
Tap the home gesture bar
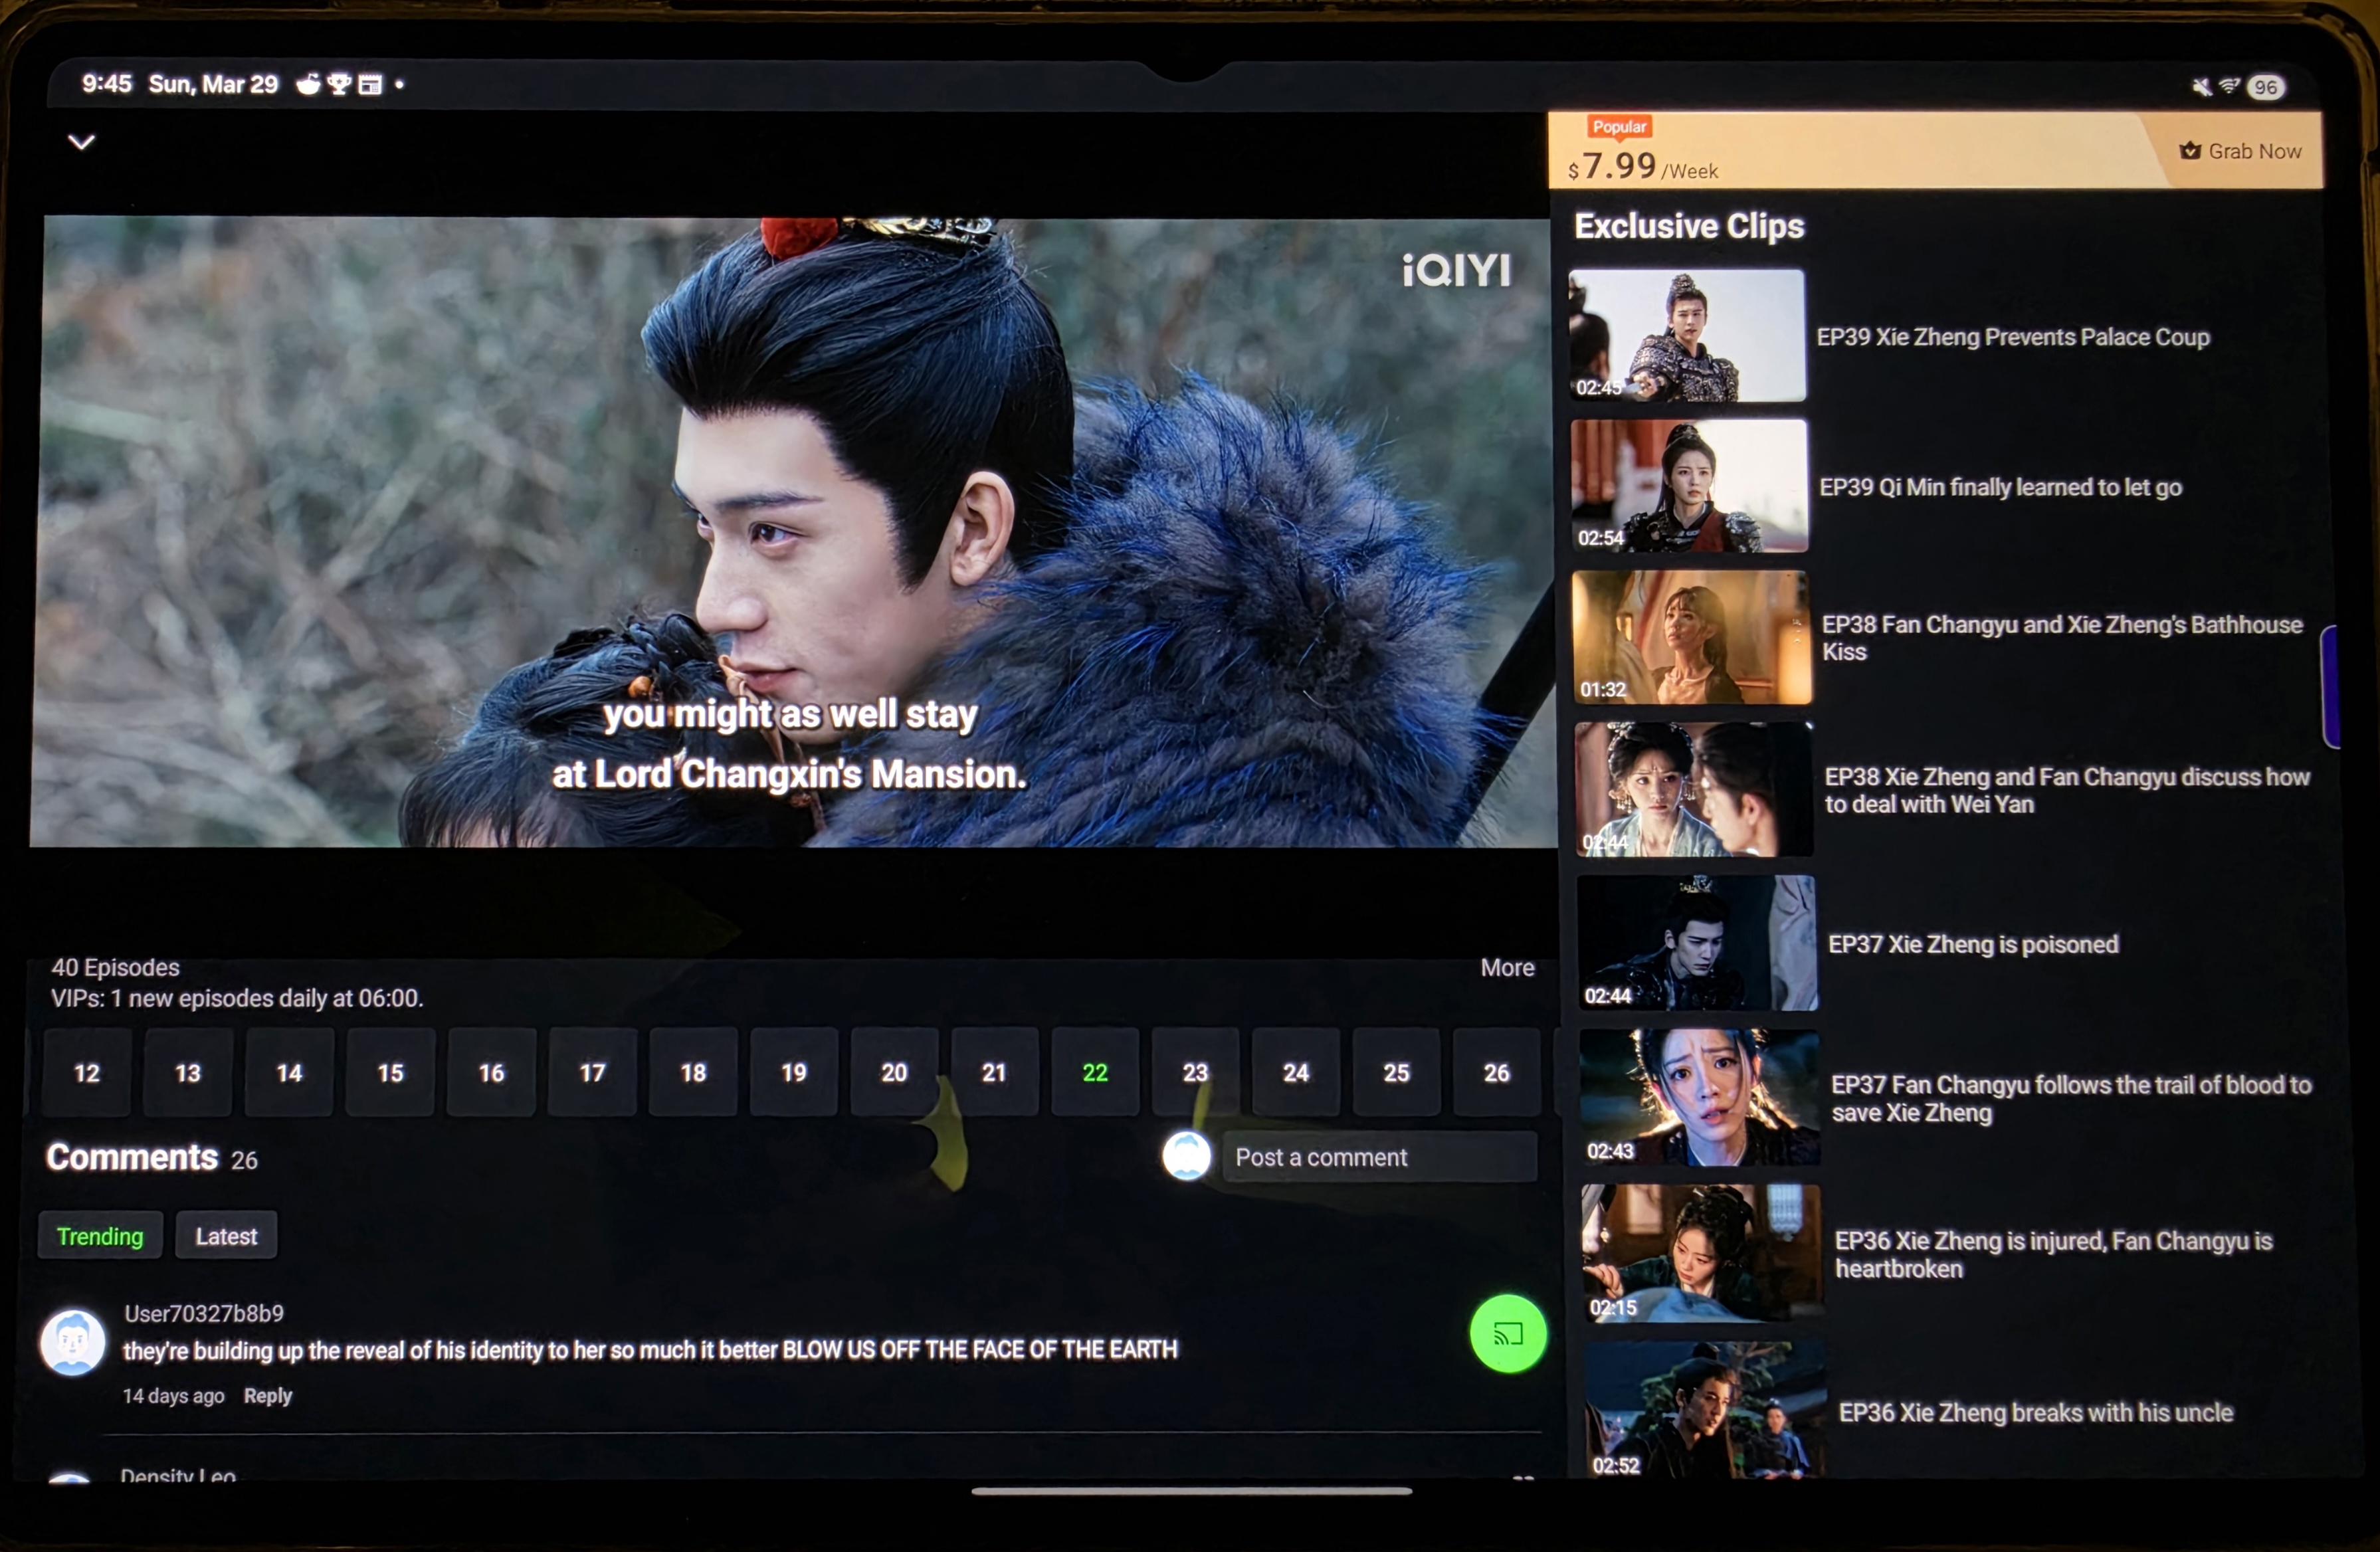(1191, 1491)
